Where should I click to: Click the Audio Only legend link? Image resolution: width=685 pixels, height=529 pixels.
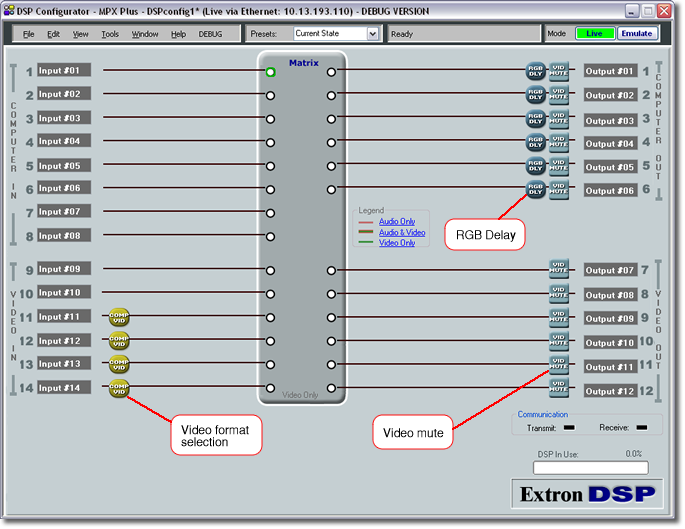397,221
